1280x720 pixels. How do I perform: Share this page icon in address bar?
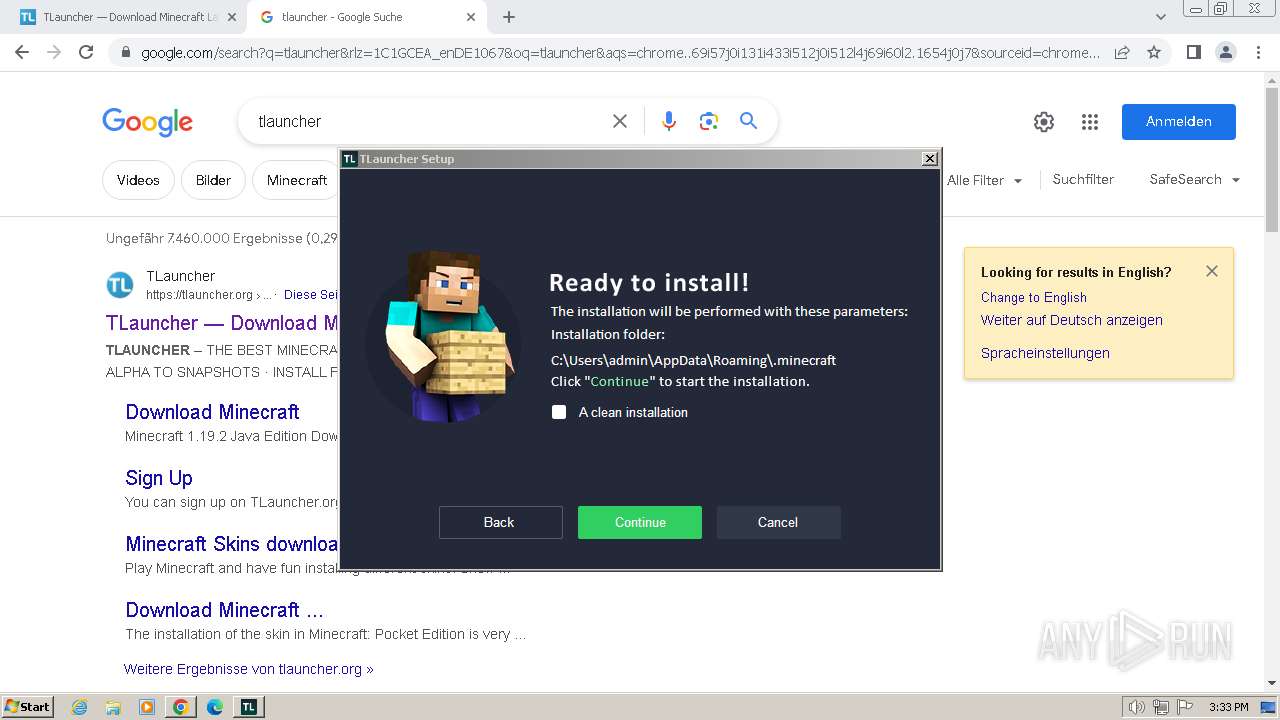pyautogui.click(x=1122, y=52)
